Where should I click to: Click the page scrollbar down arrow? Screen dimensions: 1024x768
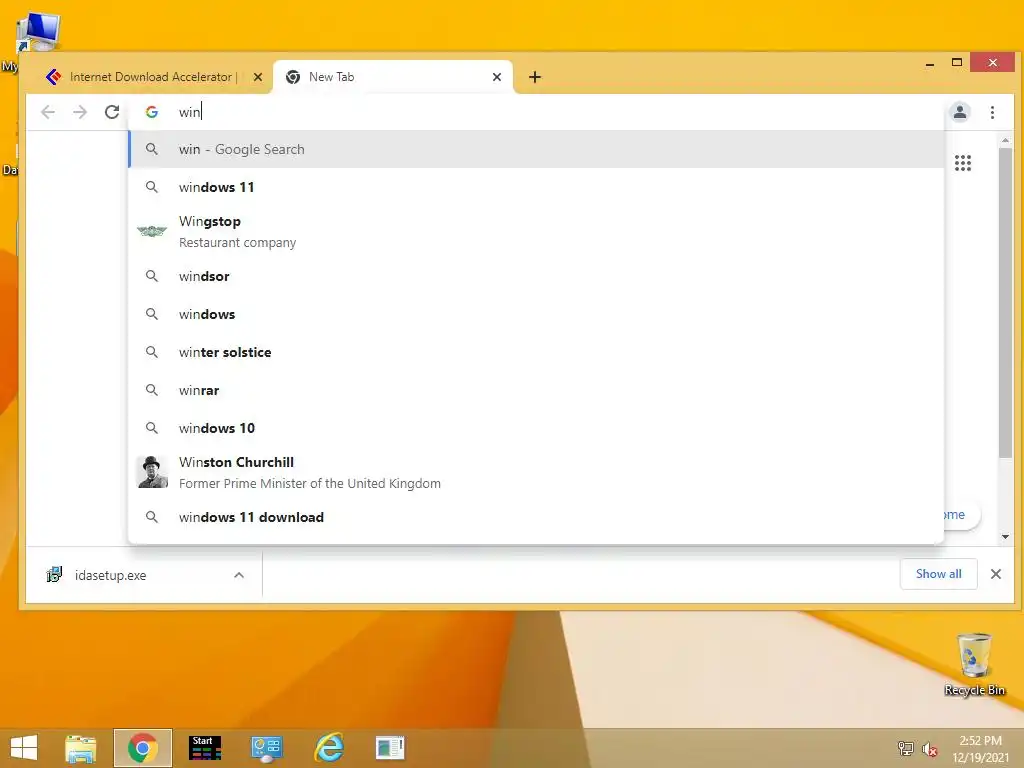click(x=1005, y=537)
